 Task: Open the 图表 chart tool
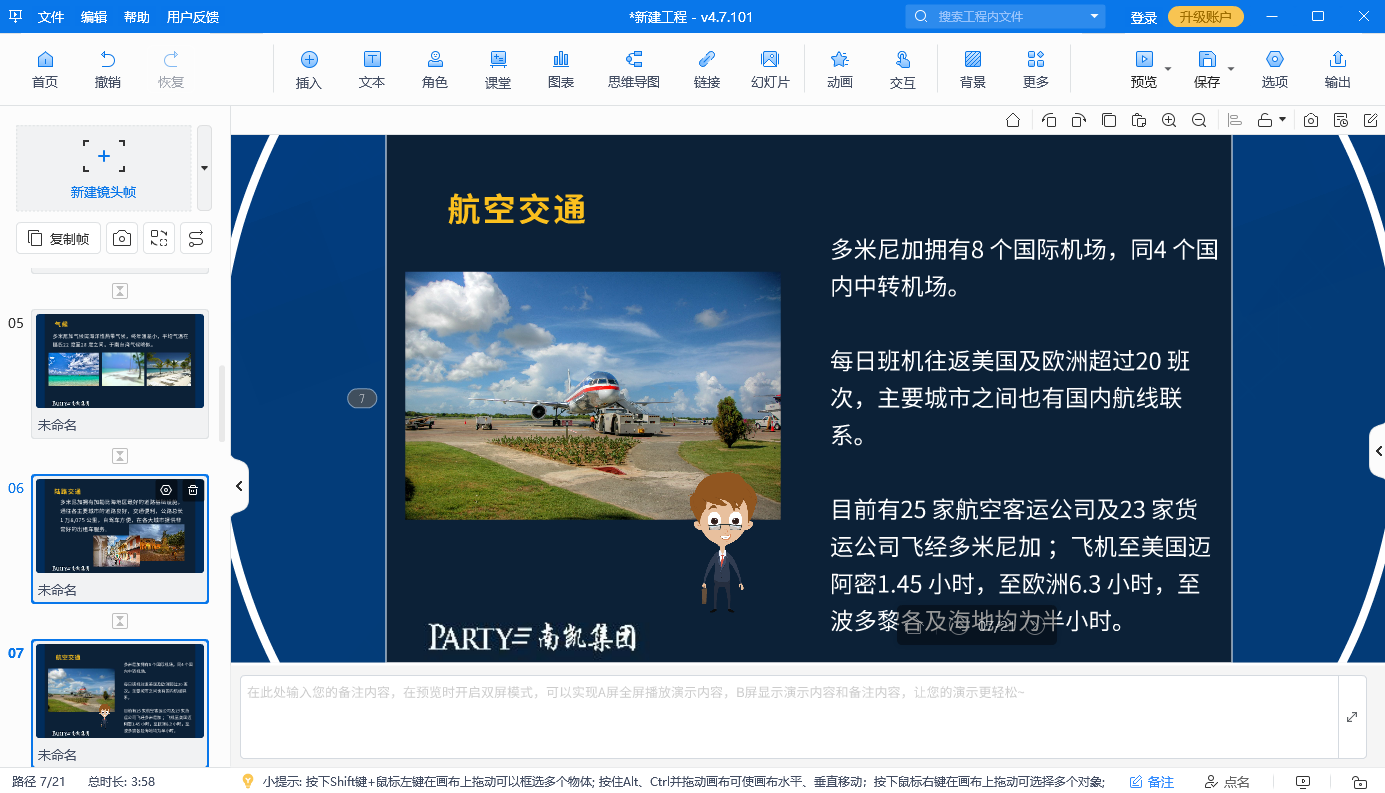tap(561, 70)
